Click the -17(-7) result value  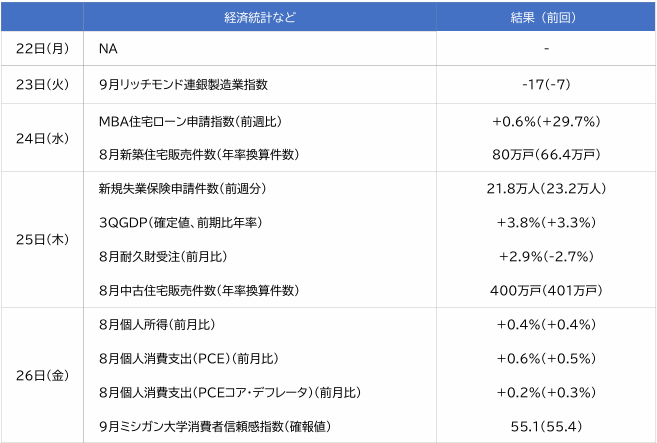(546, 85)
